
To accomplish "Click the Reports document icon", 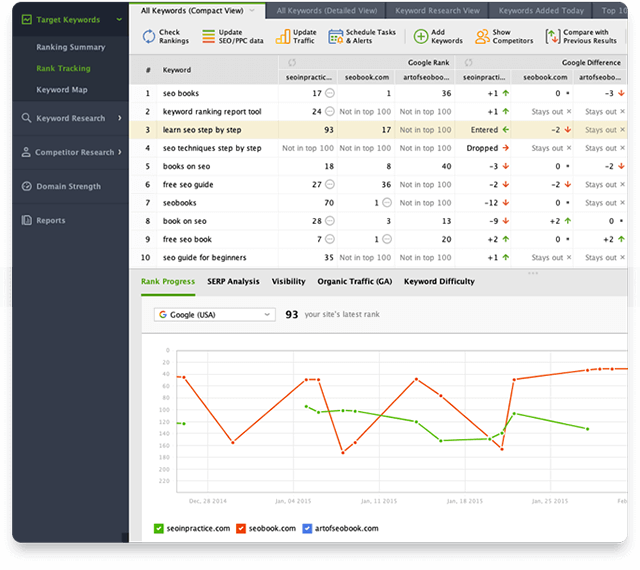I will click(x=27, y=220).
